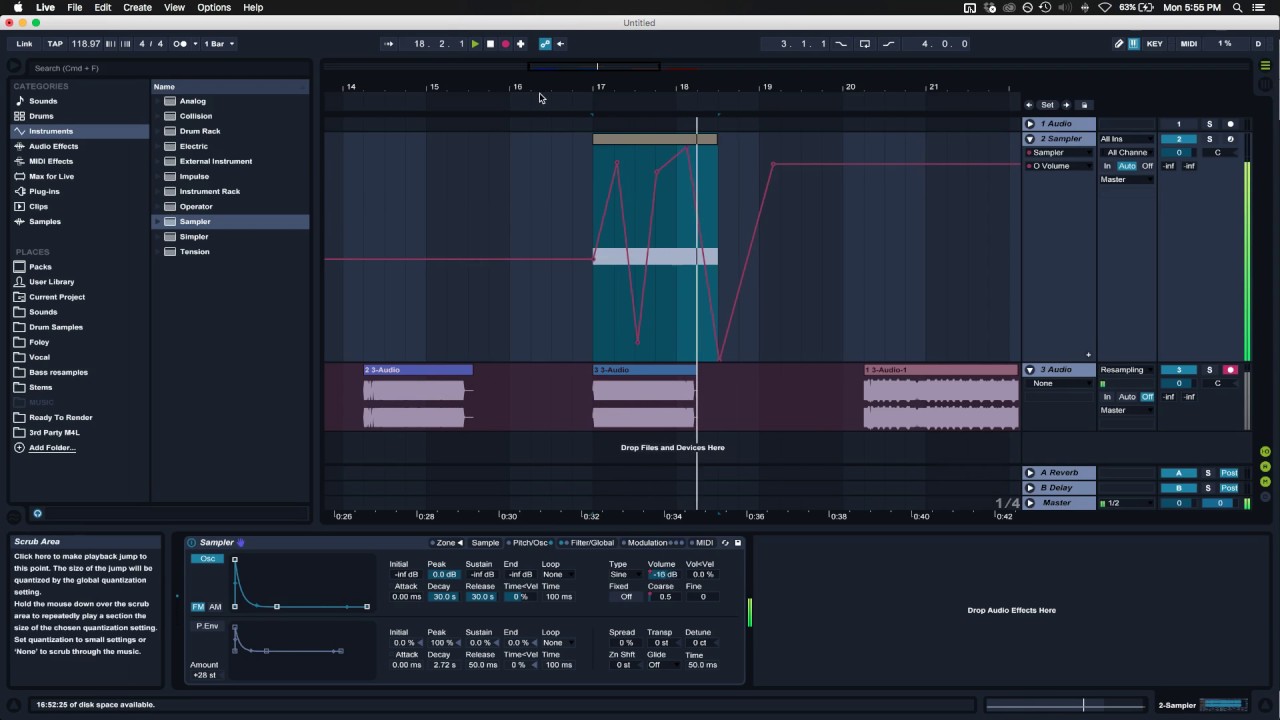Select the Plug-ins category
1280x720 pixels.
pyautogui.click(x=44, y=191)
